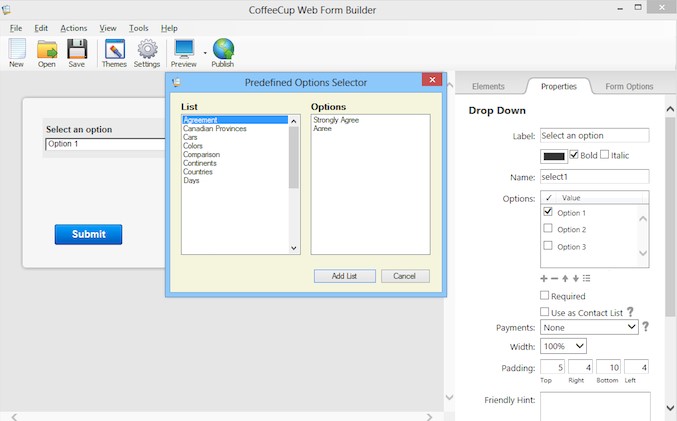Image resolution: width=677 pixels, height=421 pixels.
Task: Check the Option 3 default checkbox
Action: pos(548,245)
